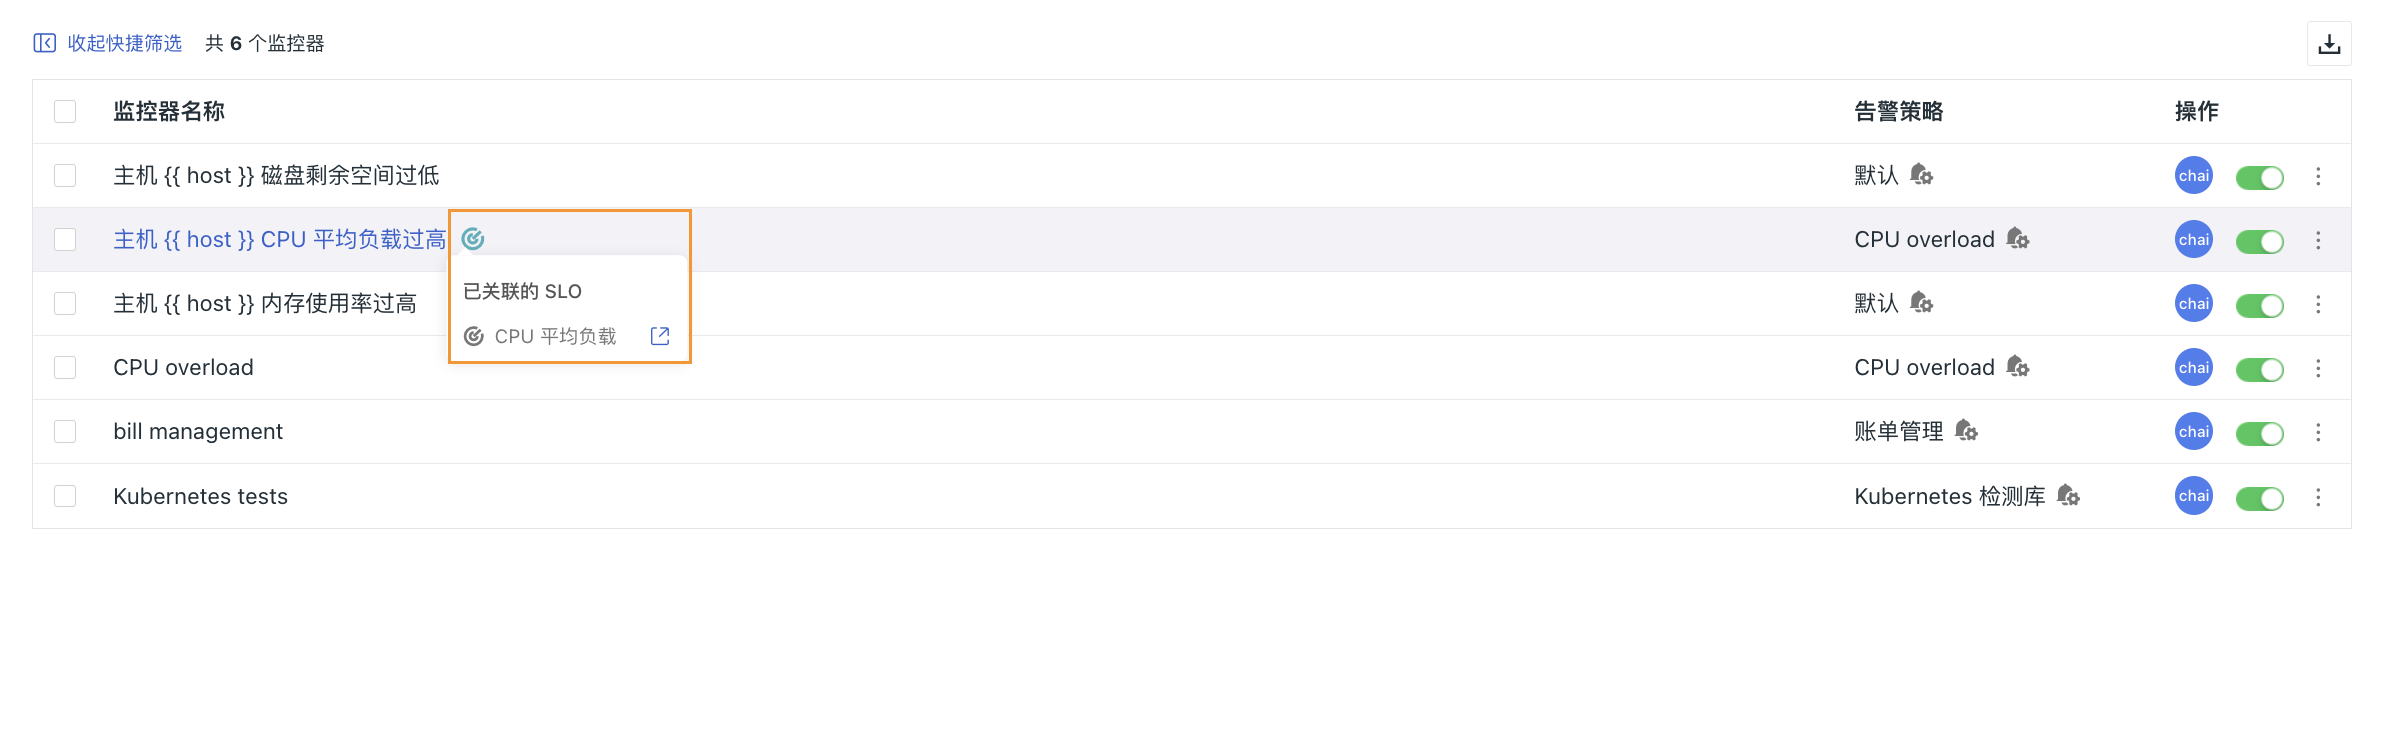Image resolution: width=2384 pixels, height=738 pixels.
Task: Click the SLO icon beside CPU 平均负载过高
Action: (473, 239)
